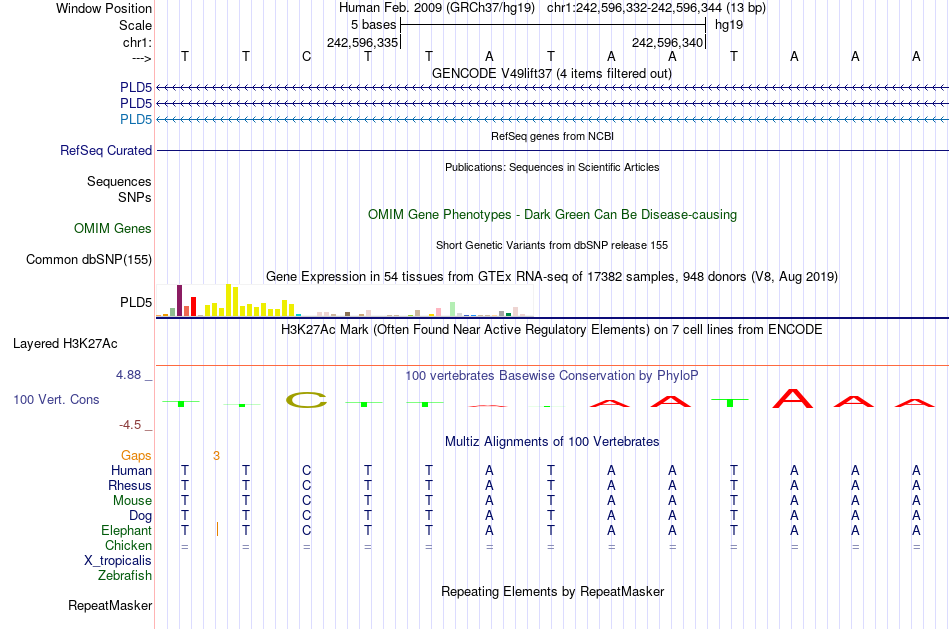This screenshot has height=629, width=950.
Task: Open the OMIM Gene Phenotypes track title
Action: [x=552, y=215]
